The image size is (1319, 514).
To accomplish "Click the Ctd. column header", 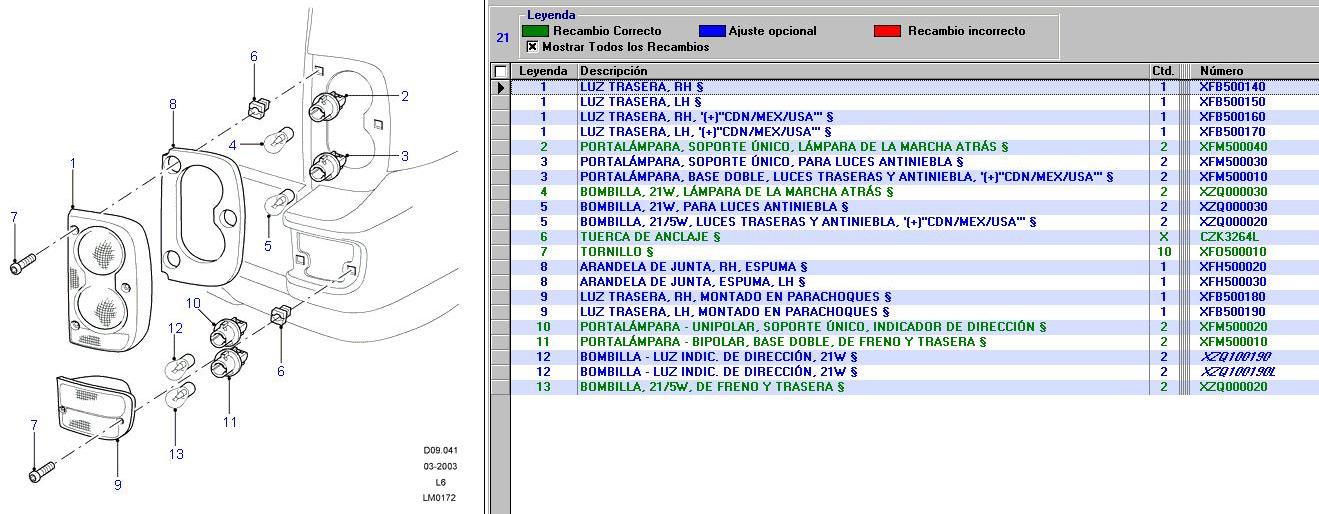I will 1162,71.
